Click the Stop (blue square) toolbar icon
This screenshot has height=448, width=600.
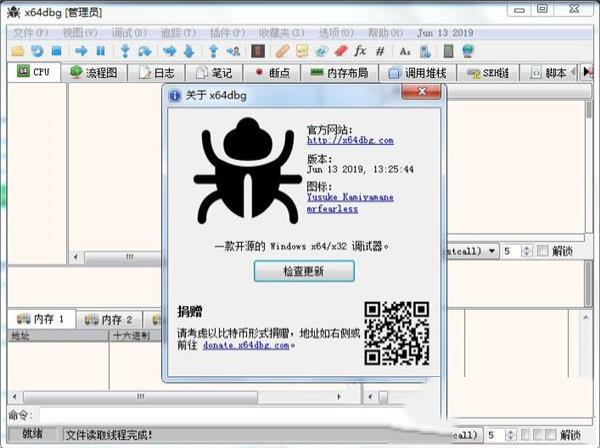click(x=57, y=51)
